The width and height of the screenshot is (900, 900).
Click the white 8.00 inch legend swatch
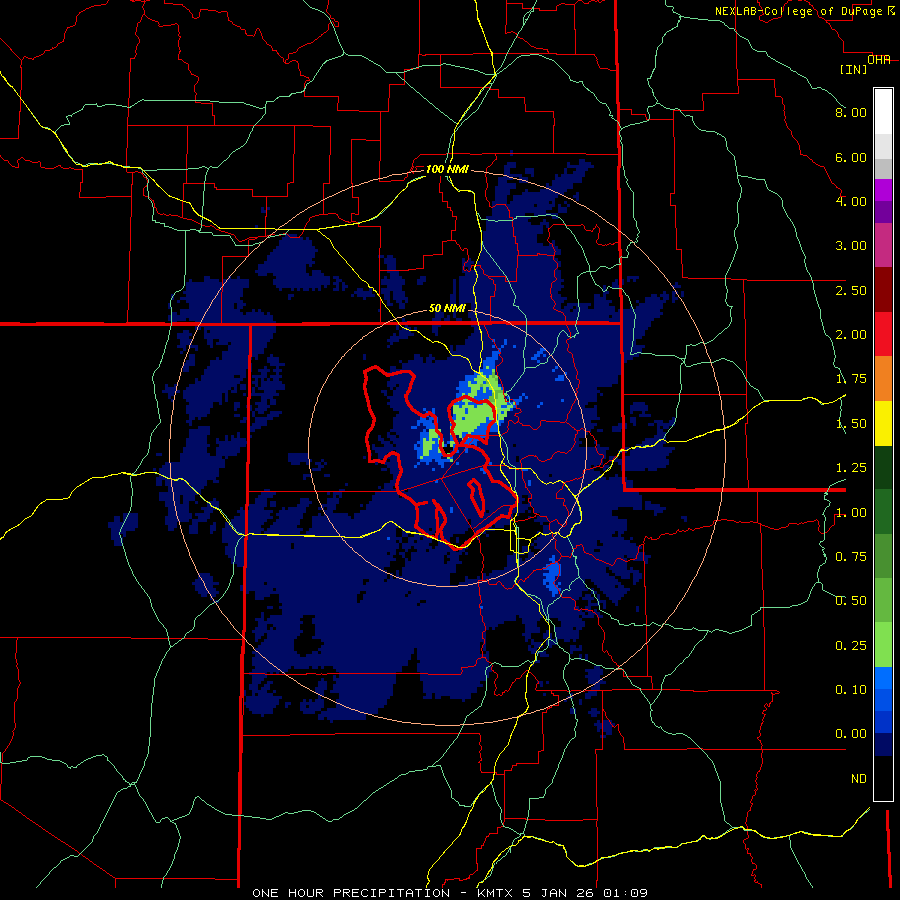pos(883,112)
